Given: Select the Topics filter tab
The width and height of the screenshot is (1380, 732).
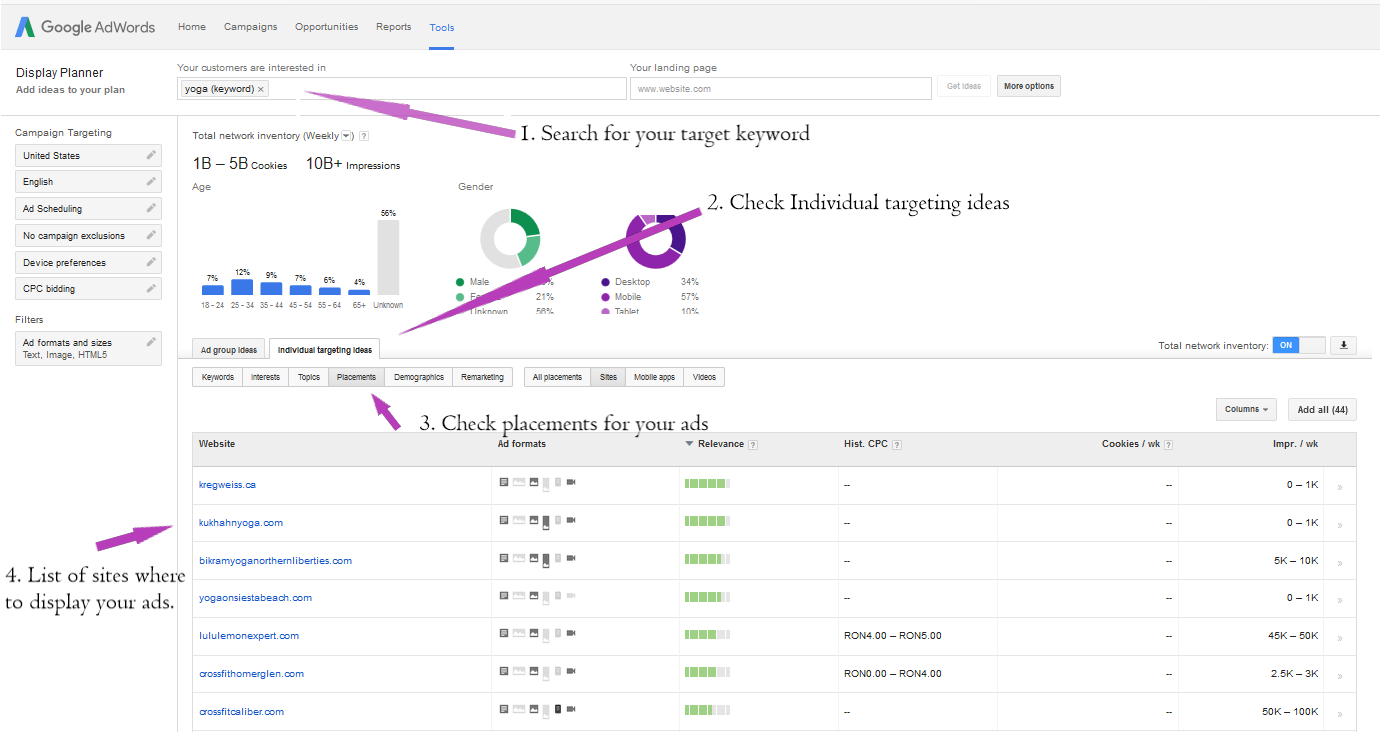Looking at the screenshot, I should (x=309, y=377).
